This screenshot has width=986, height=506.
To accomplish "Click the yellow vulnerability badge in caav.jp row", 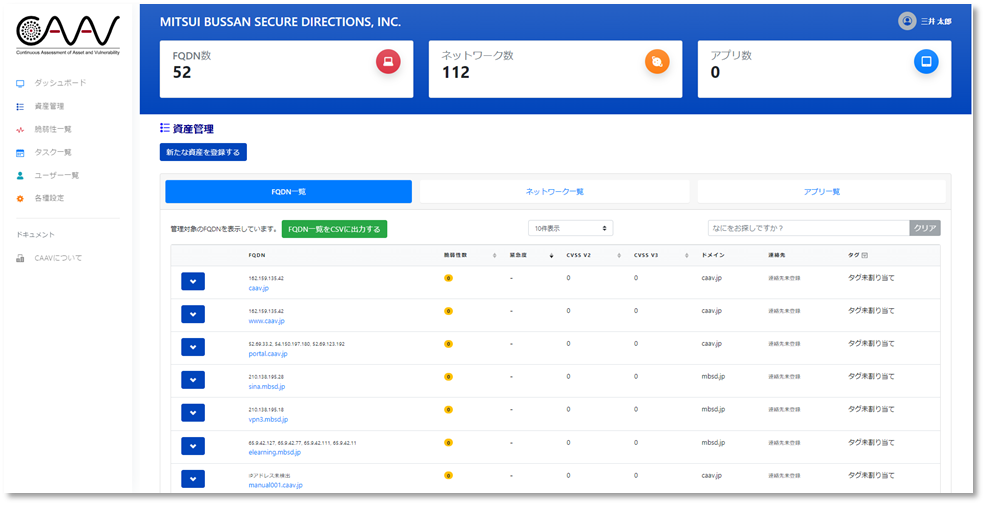I will pos(448,278).
